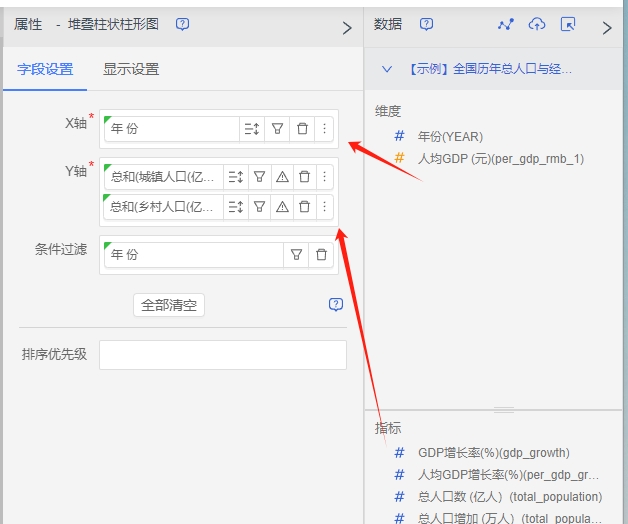Click help icon next to 堆叠柱状柱形图 title
This screenshot has width=628, height=524.
click(182, 25)
